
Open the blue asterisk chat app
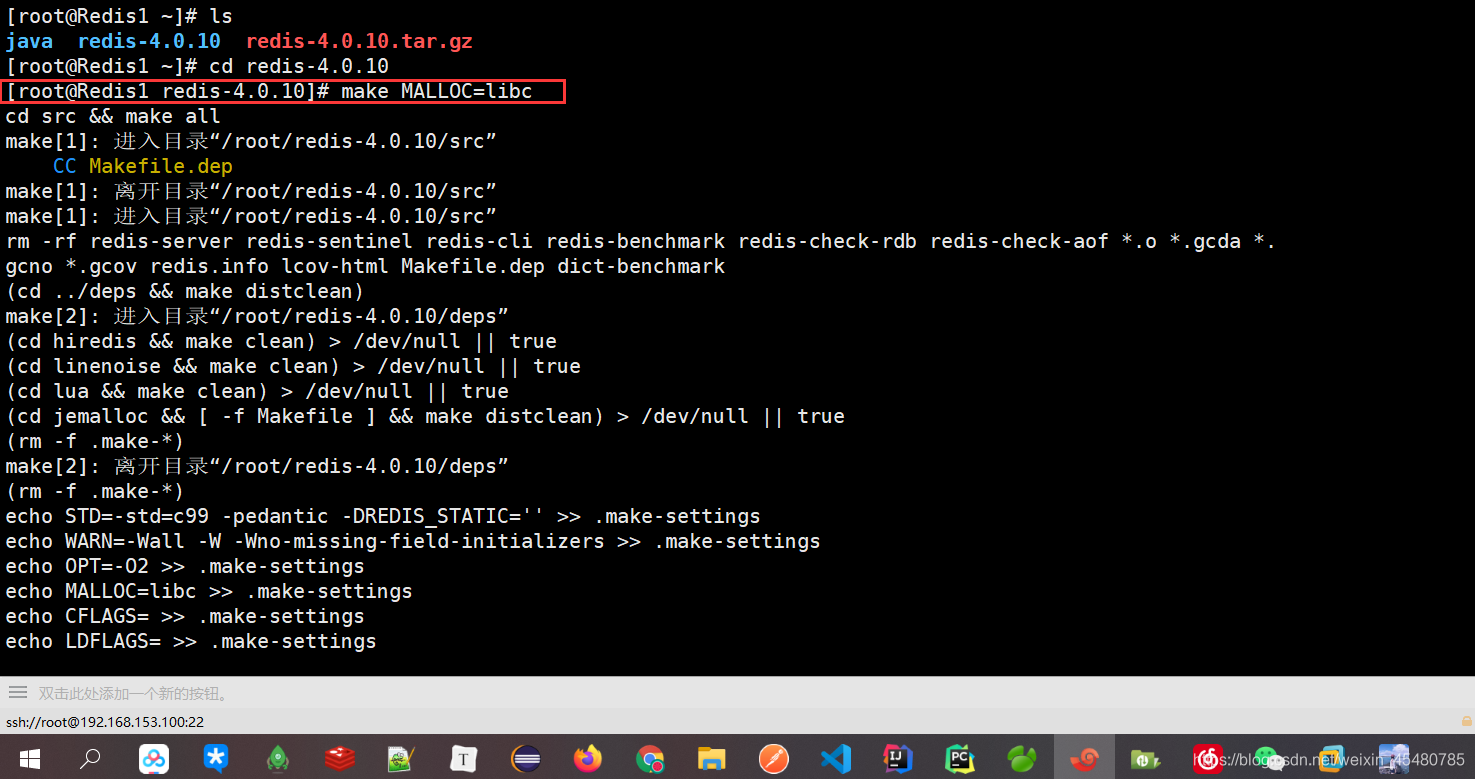[x=215, y=759]
